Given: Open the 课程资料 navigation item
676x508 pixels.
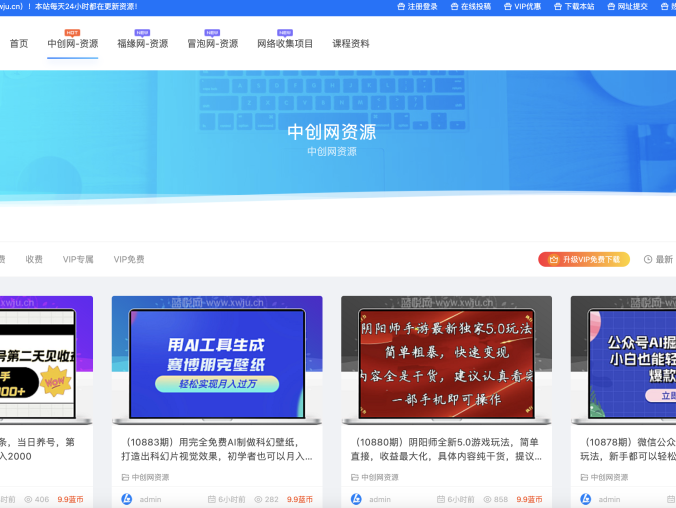Looking at the screenshot, I should [351, 44].
